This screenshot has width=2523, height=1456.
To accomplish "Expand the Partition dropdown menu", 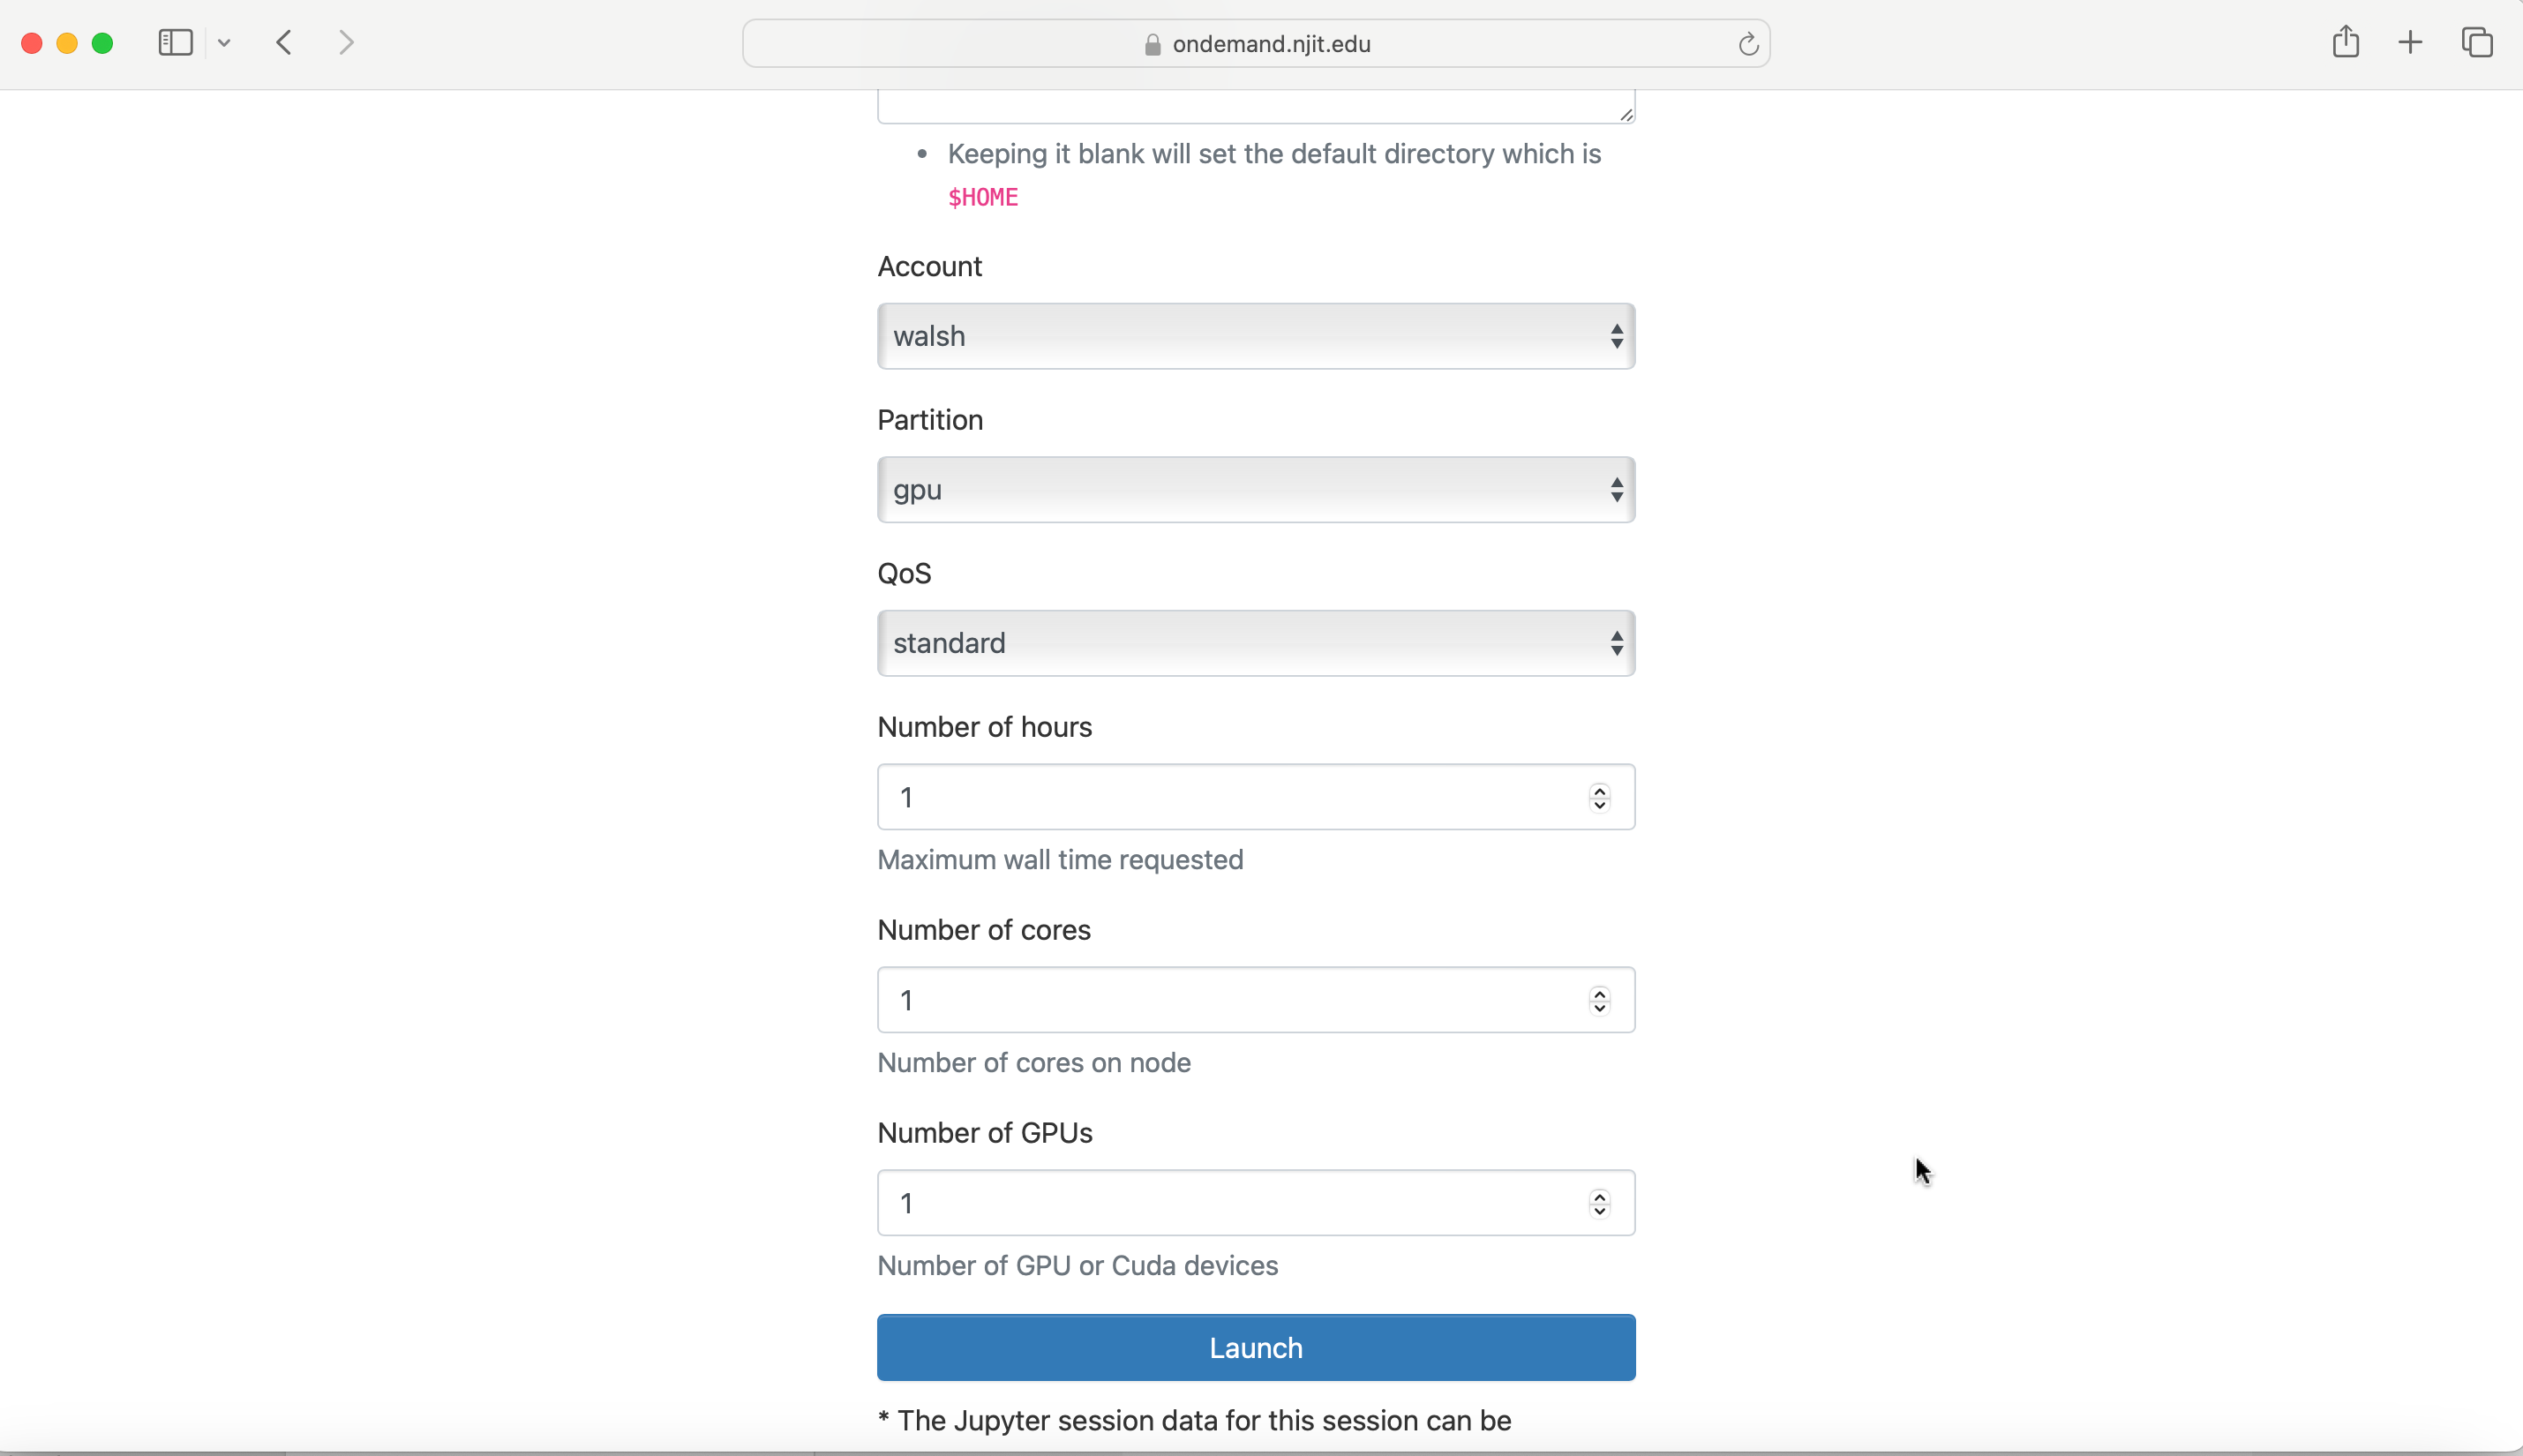I will (x=1255, y=489).
